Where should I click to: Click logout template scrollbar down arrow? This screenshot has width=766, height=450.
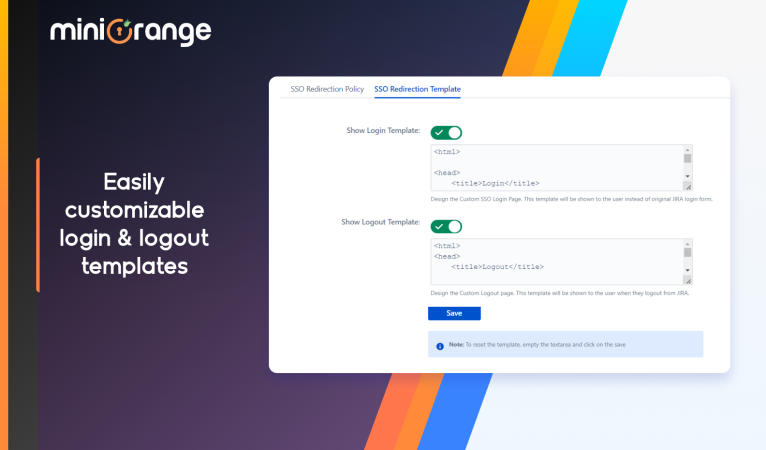pyautogui.click(x=687, y=270)
